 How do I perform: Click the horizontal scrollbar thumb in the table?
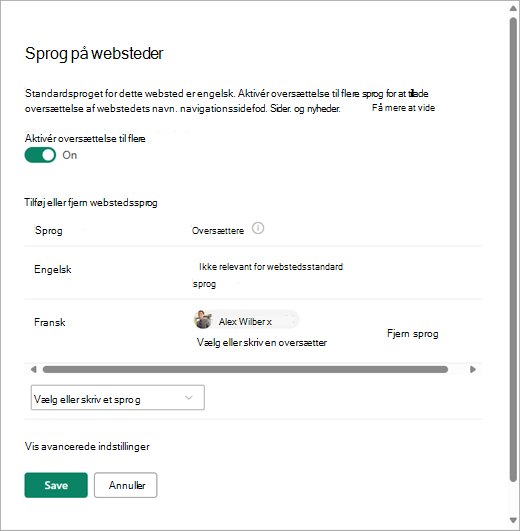coord(245,369)
